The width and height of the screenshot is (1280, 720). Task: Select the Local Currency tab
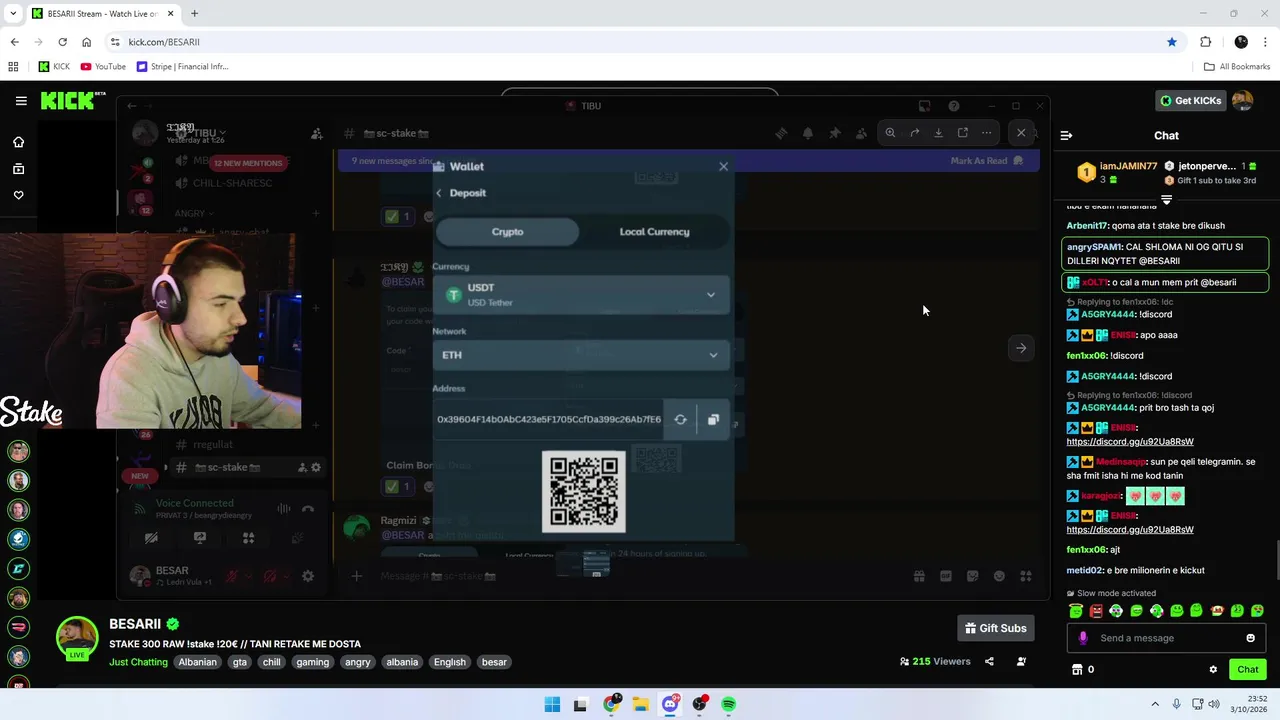[x=654, y=232]
